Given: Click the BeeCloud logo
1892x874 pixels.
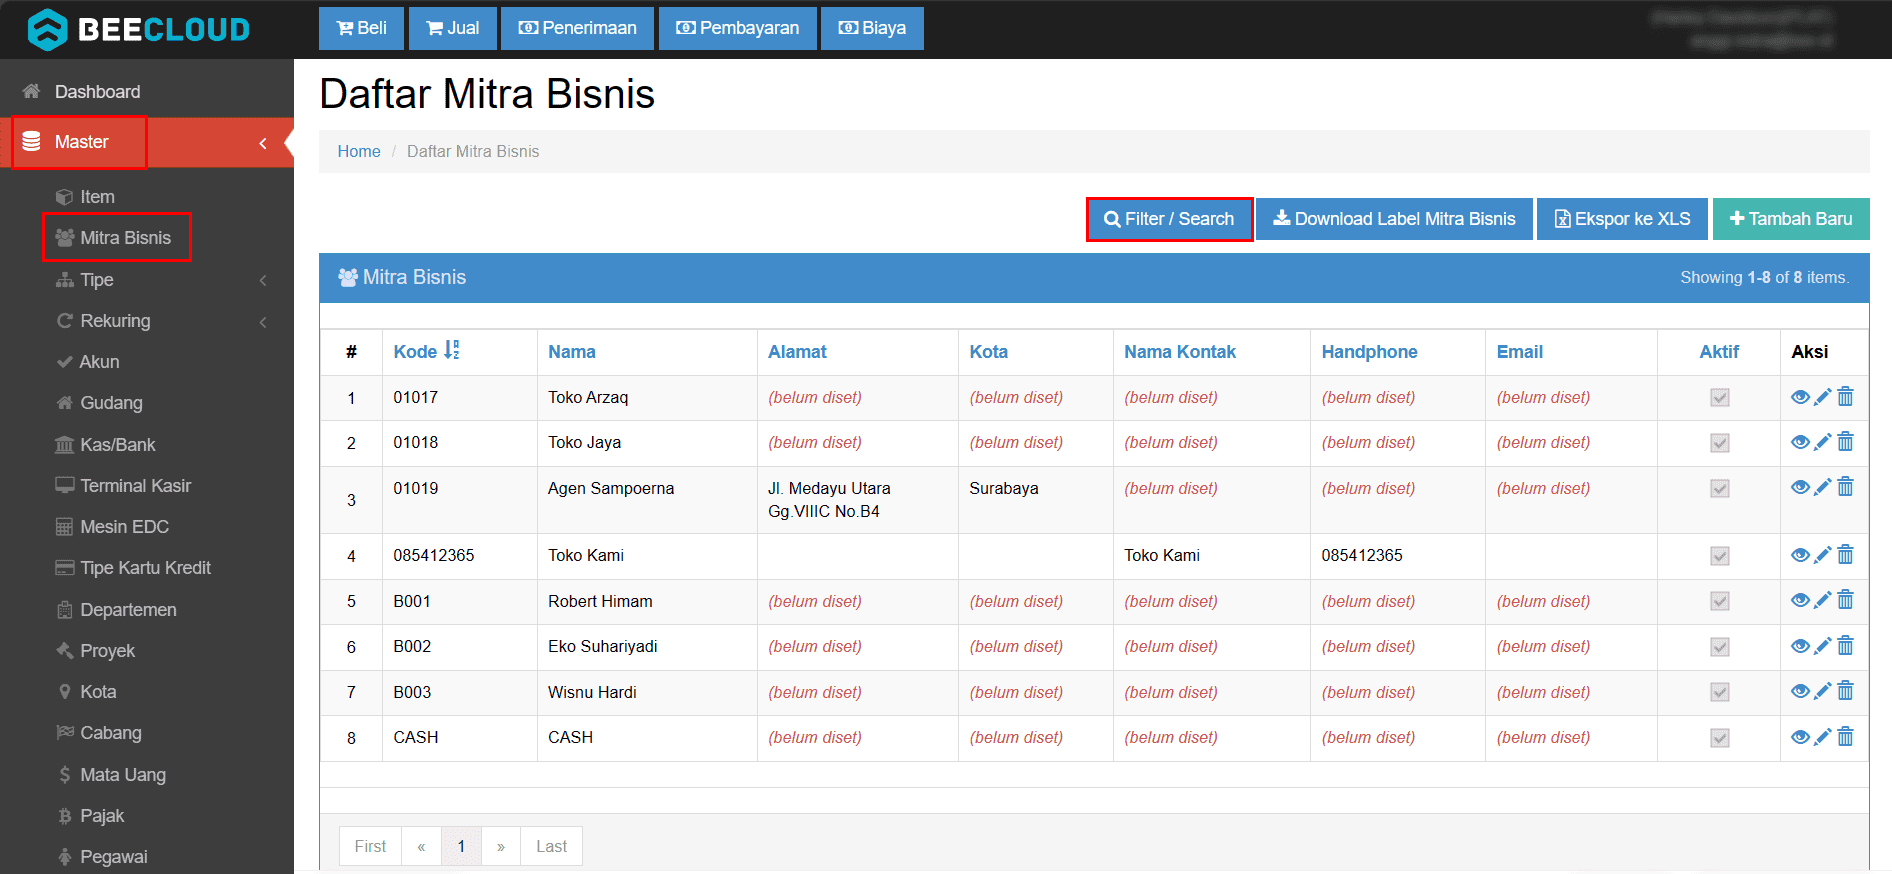Looking at the screenshot, I should pos(139,29).
